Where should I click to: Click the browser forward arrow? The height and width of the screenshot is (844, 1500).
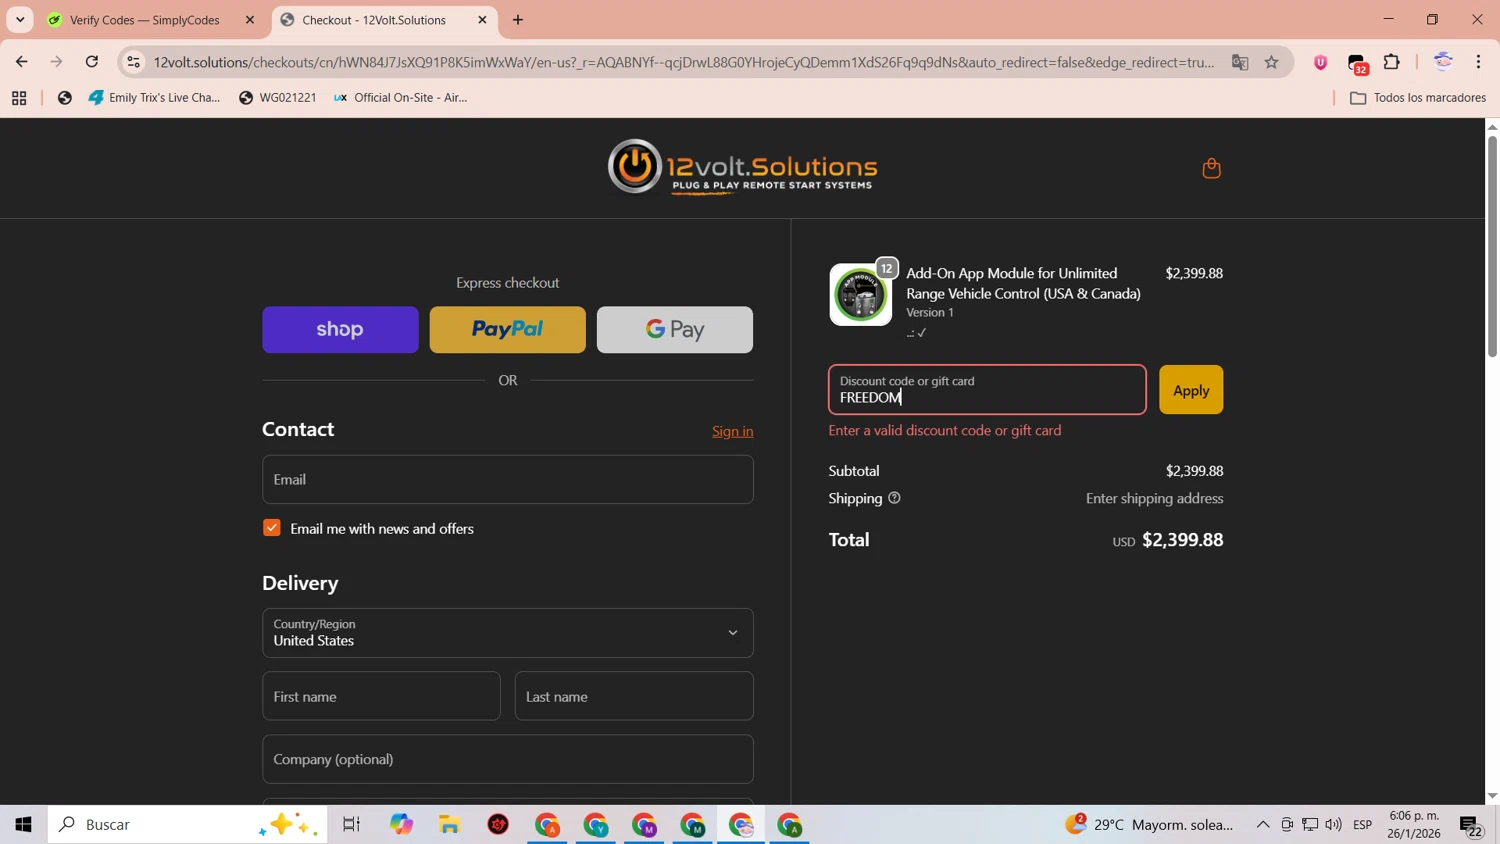point(57,62)
